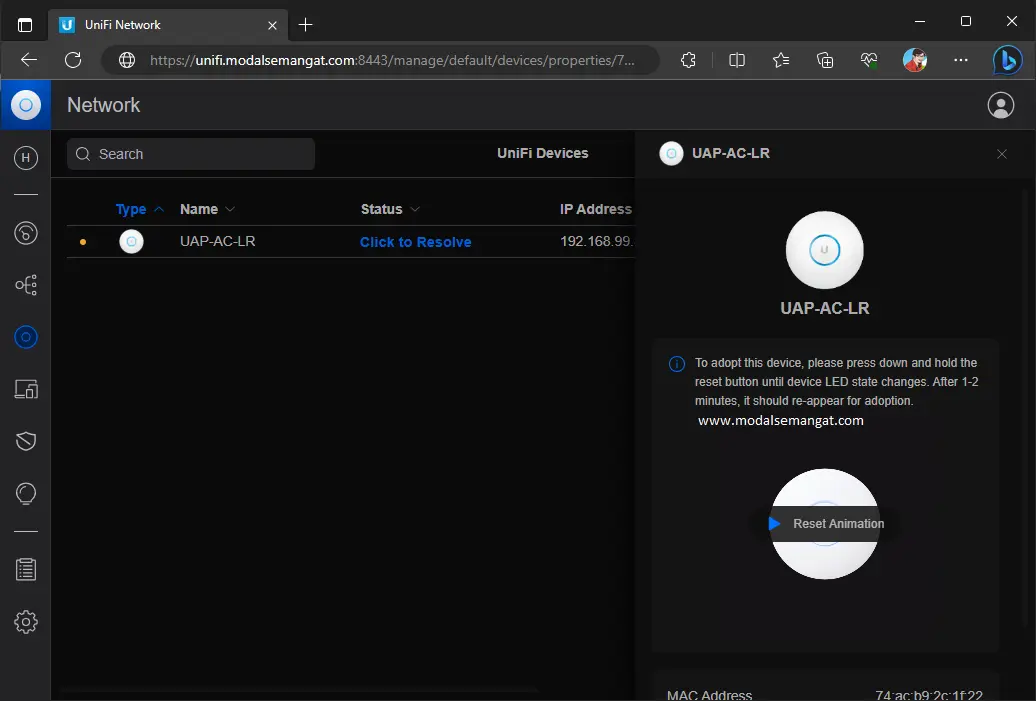The height and width of the screenshot is (701, 1036).
Task: Open browser Collections
Action: tap(825, 60)
